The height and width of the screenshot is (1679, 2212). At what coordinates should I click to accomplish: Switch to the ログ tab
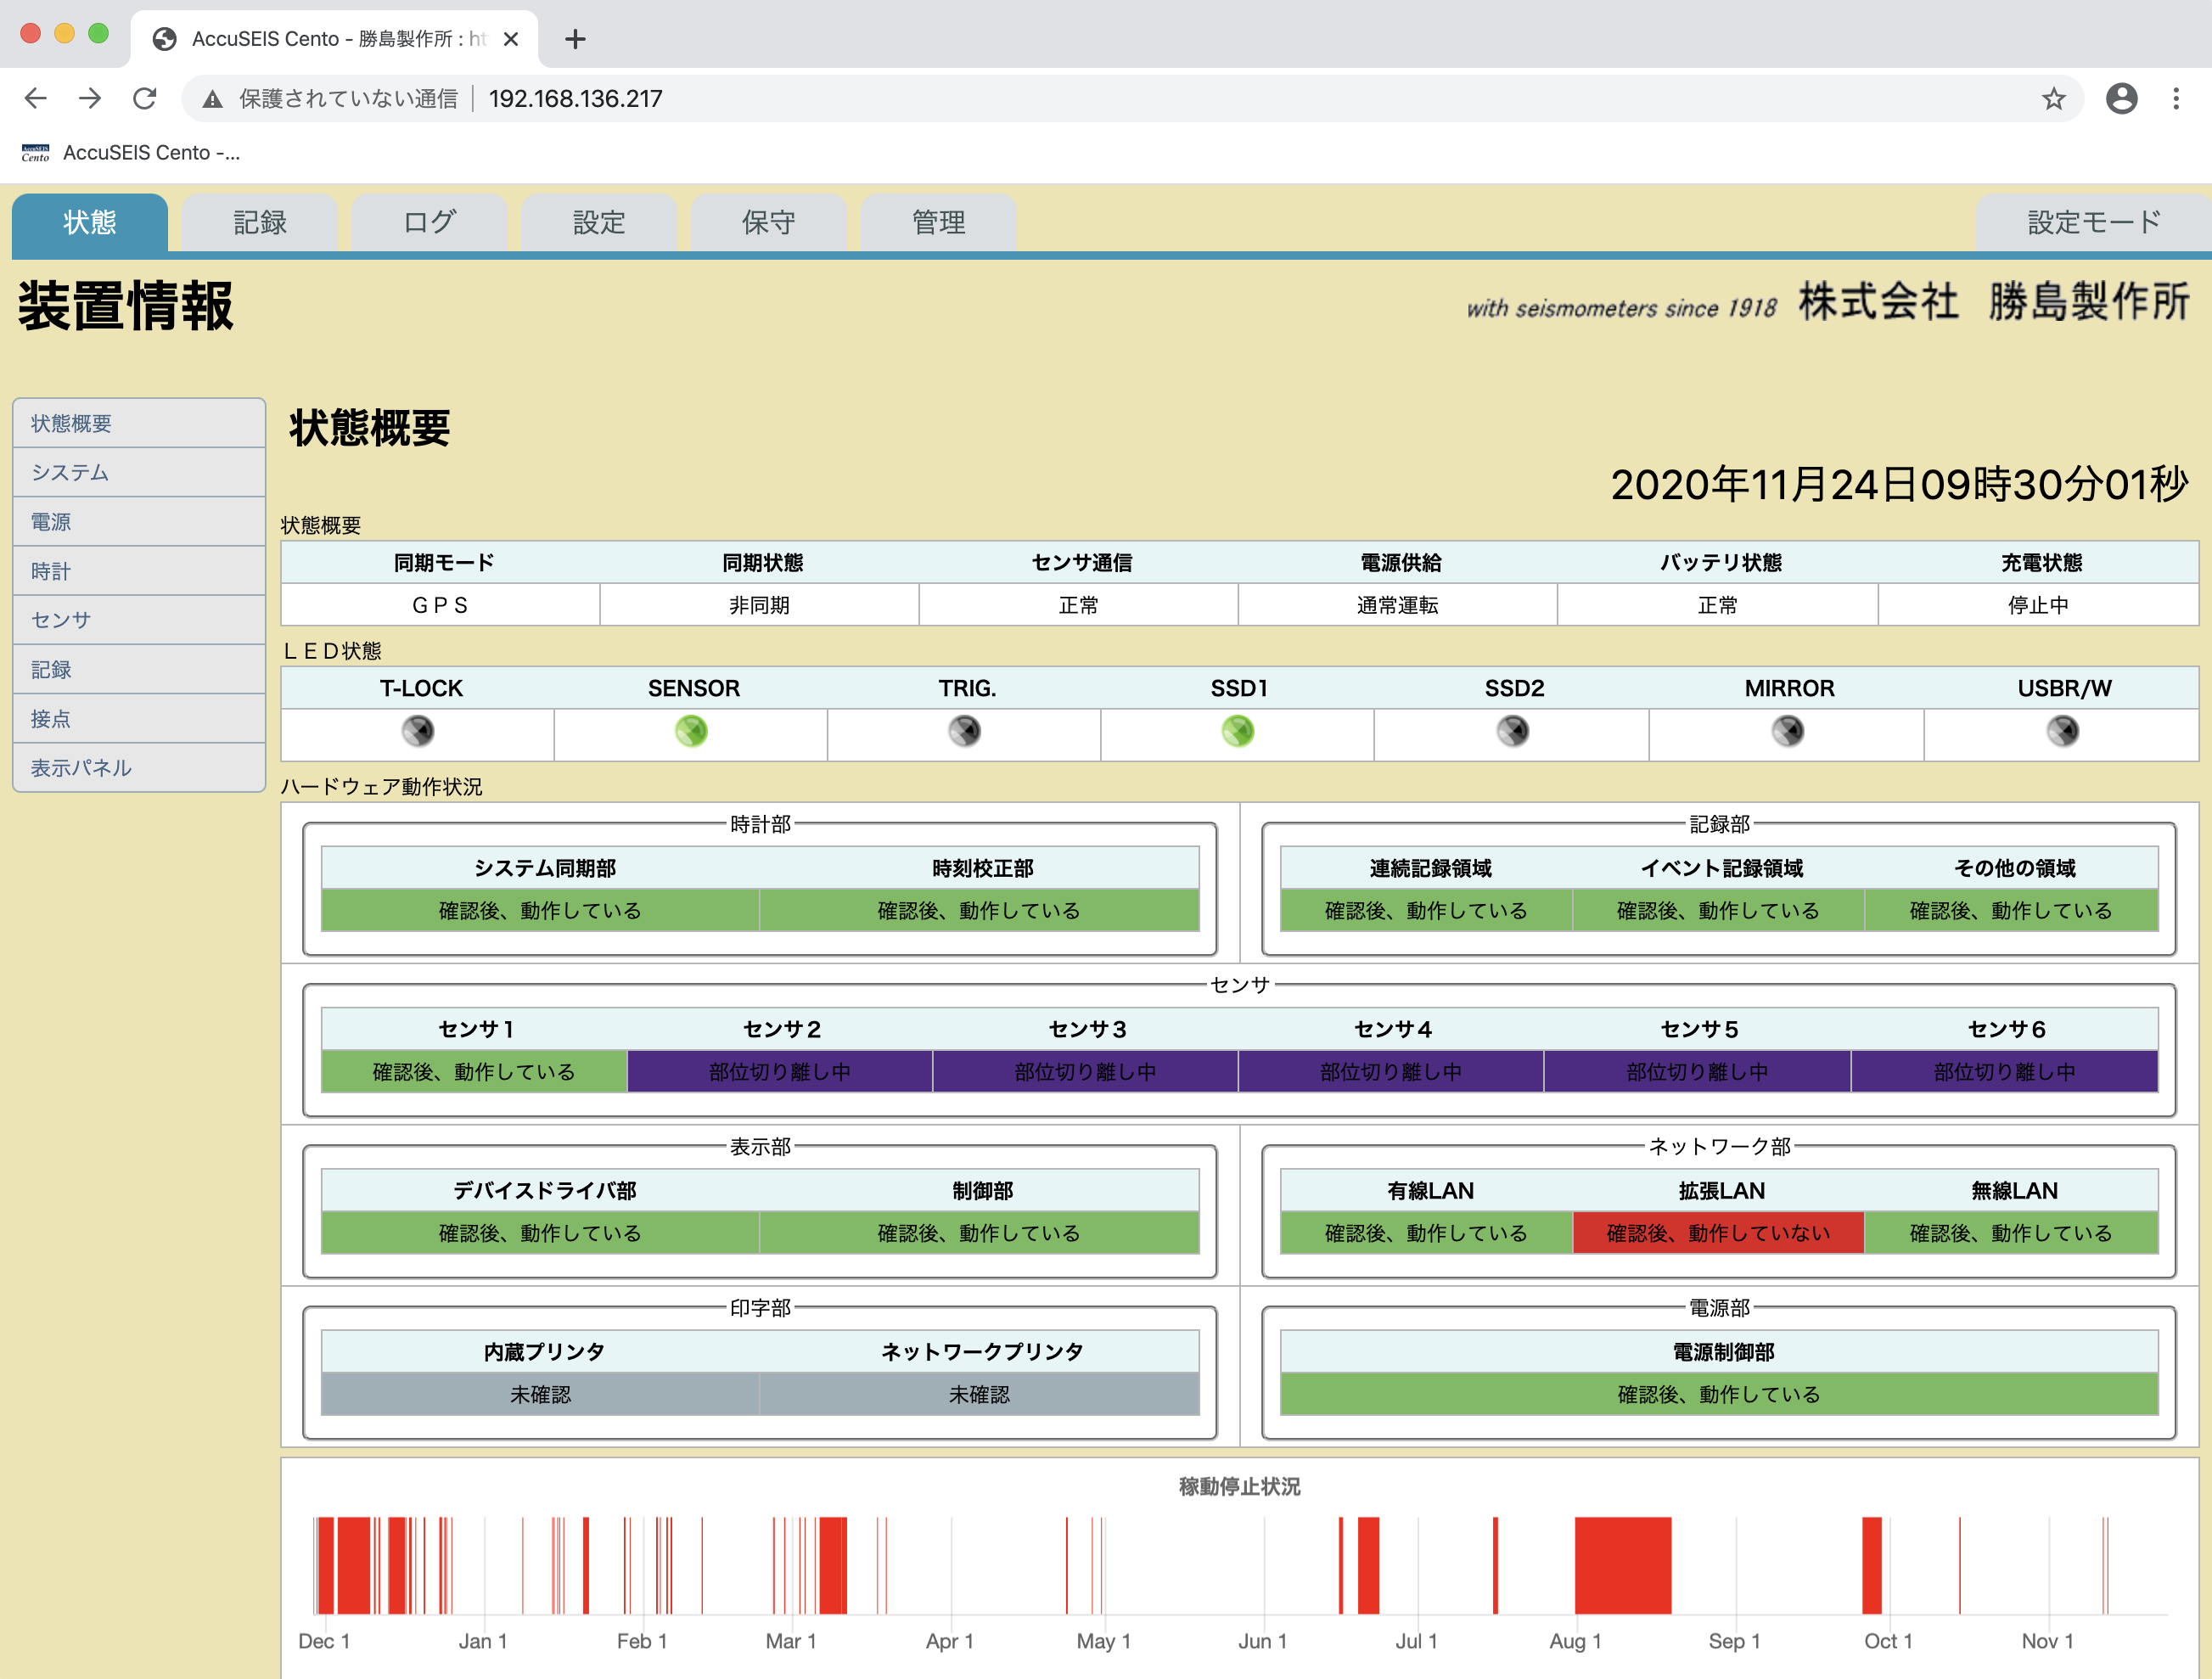(x=430, y=222)
